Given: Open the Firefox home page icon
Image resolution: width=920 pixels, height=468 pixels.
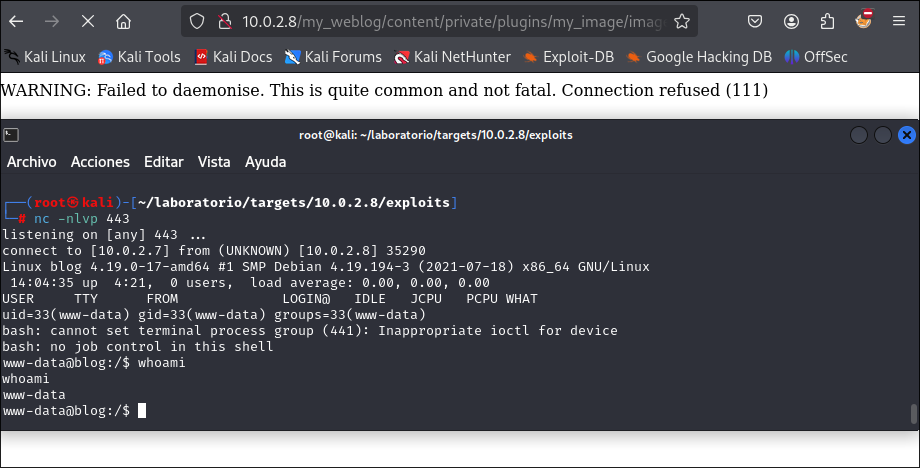Looking at the screenshot, I should [x=123, y=22].
